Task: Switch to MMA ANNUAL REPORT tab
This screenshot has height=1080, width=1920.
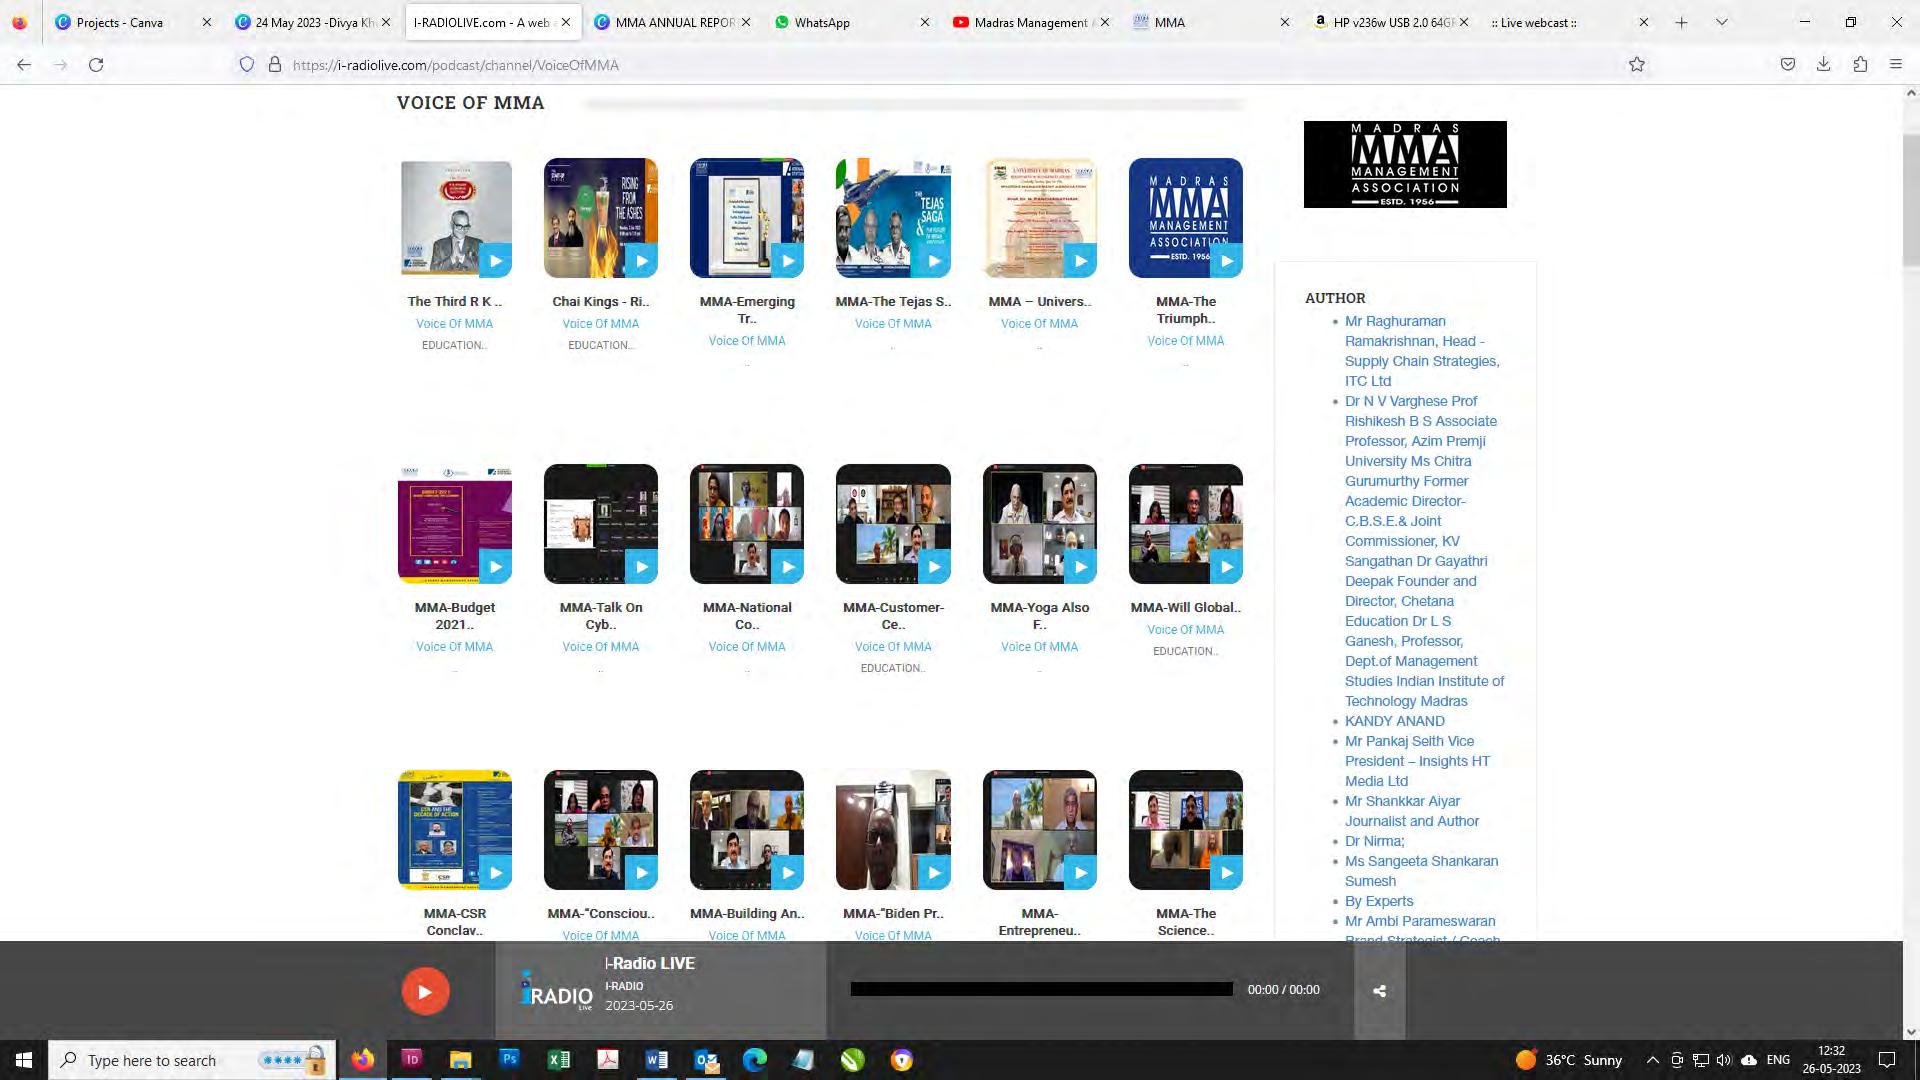Action: click(675, 22)
